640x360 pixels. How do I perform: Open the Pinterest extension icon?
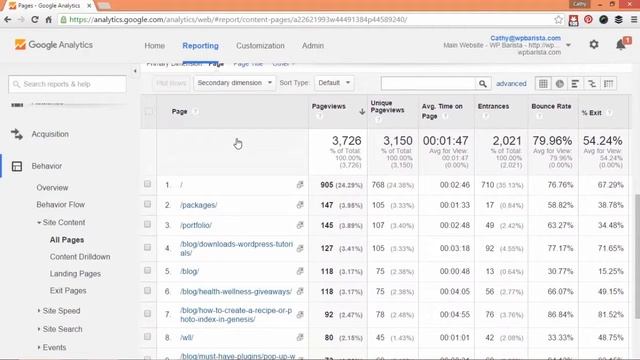coord(588,20)
